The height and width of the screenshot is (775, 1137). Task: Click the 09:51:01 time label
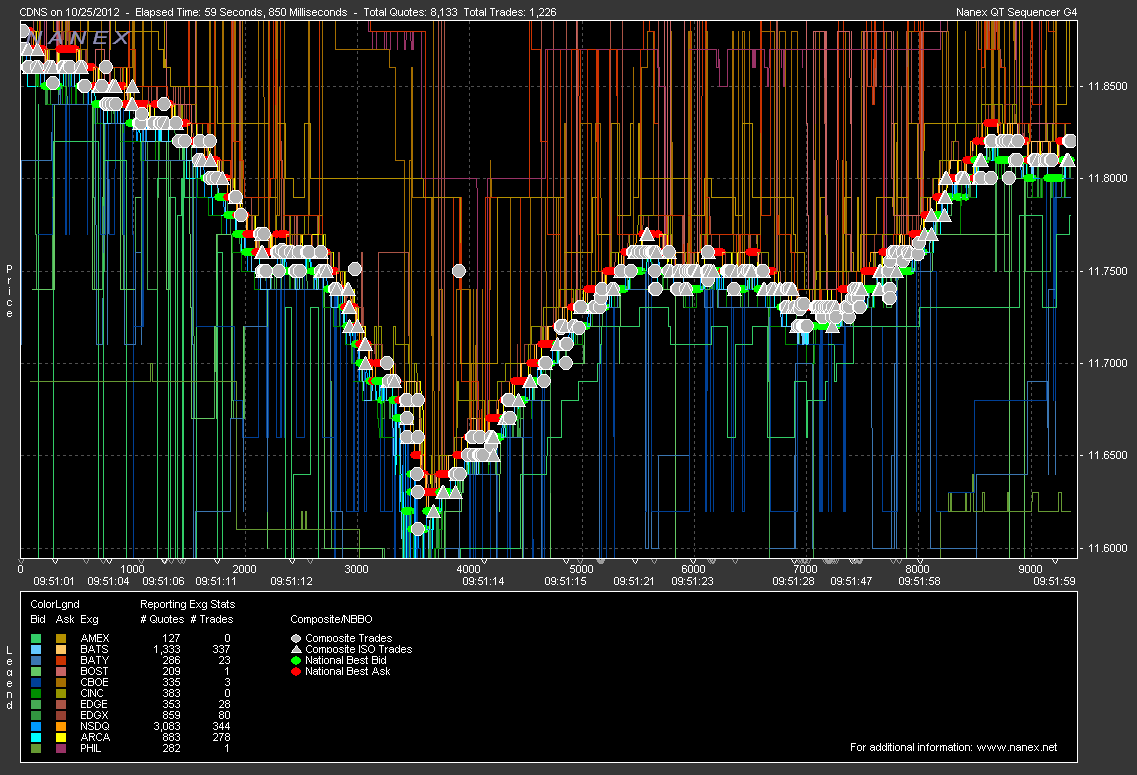tap(54, 581)
